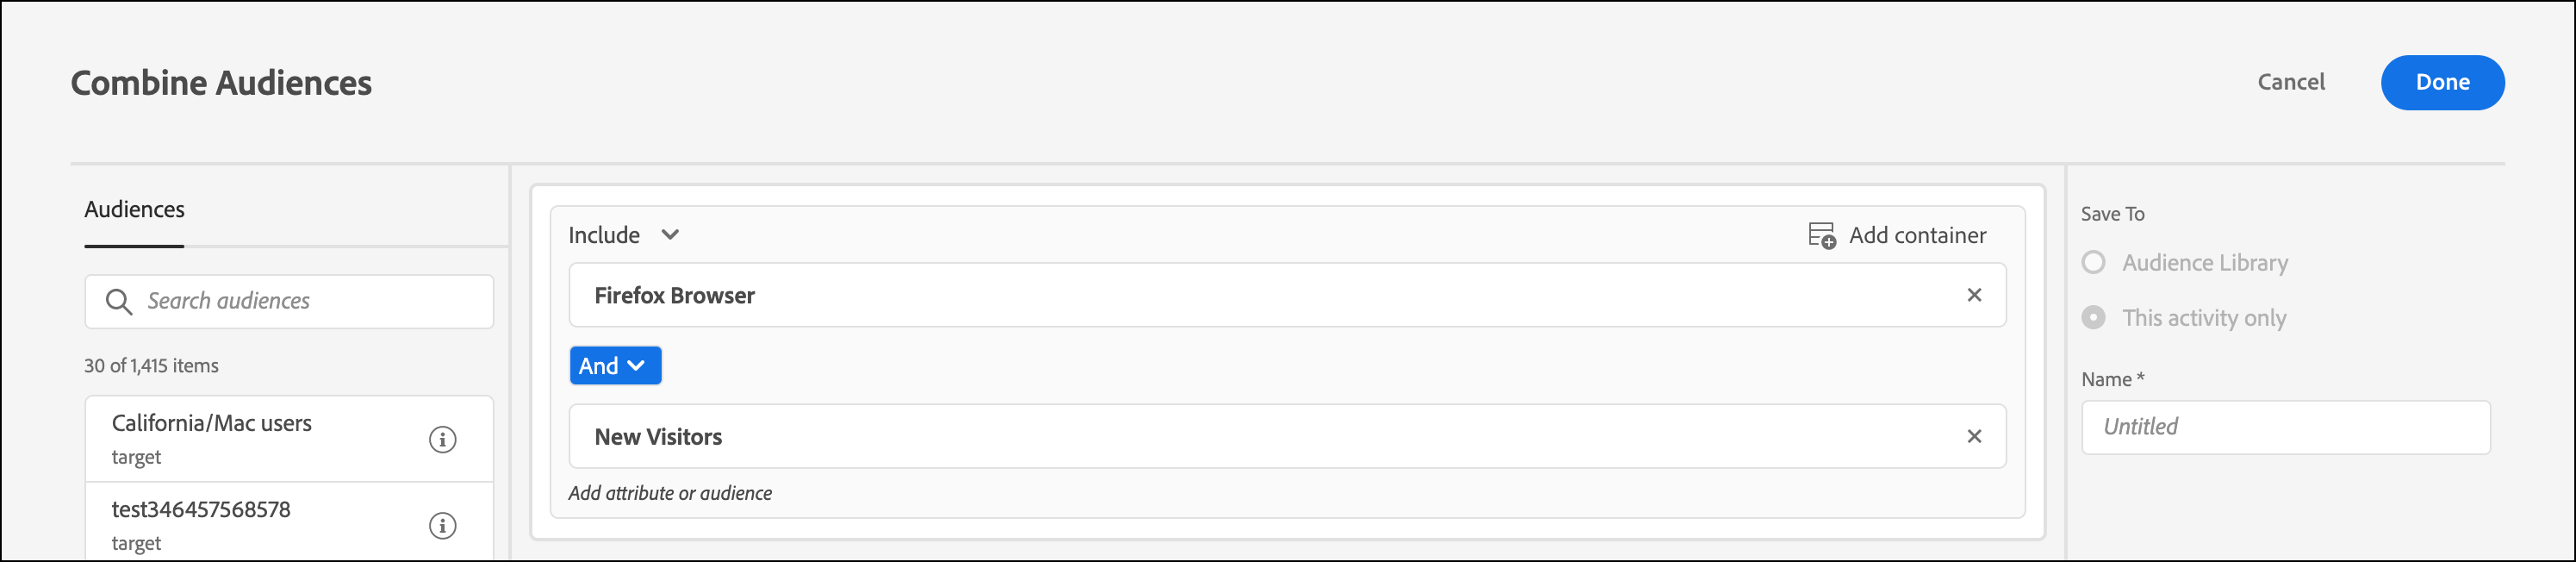Click the Untitled name input field
Viewport: 2576px width, 562px height.
[2286, 428]
